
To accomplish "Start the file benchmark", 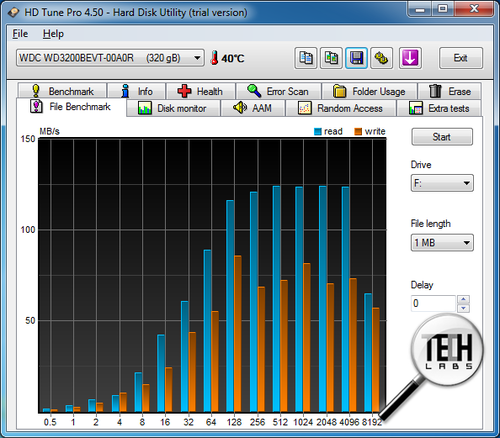I will point(442,137).
